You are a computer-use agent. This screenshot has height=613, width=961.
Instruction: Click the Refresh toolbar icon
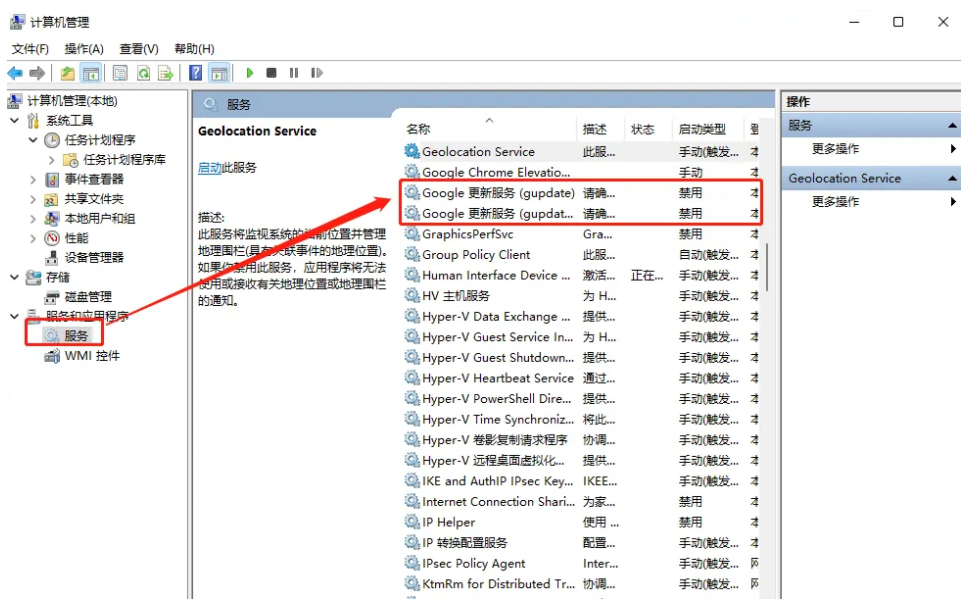pyautogui.click(x=143, y=73)
